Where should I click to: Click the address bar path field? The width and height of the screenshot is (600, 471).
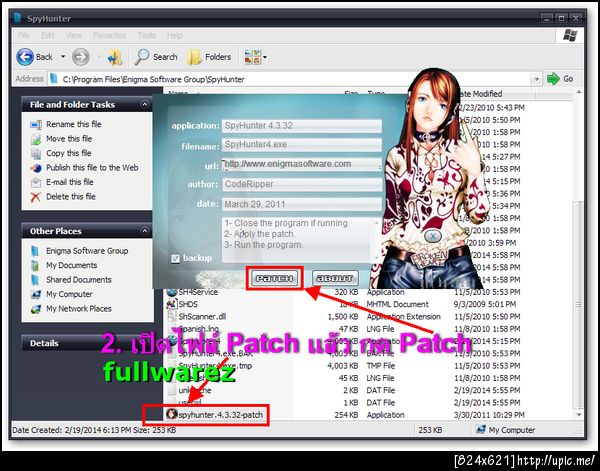(x=291, y=79)
